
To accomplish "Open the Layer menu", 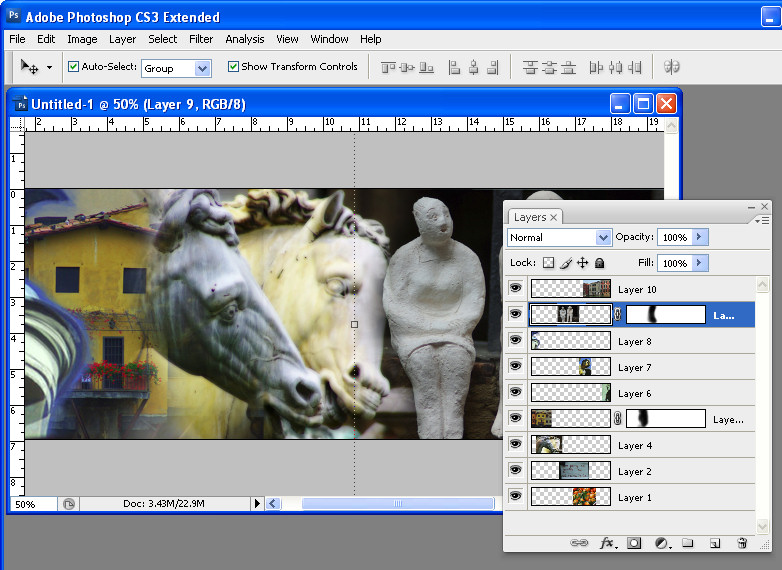I will coord(122,39).
